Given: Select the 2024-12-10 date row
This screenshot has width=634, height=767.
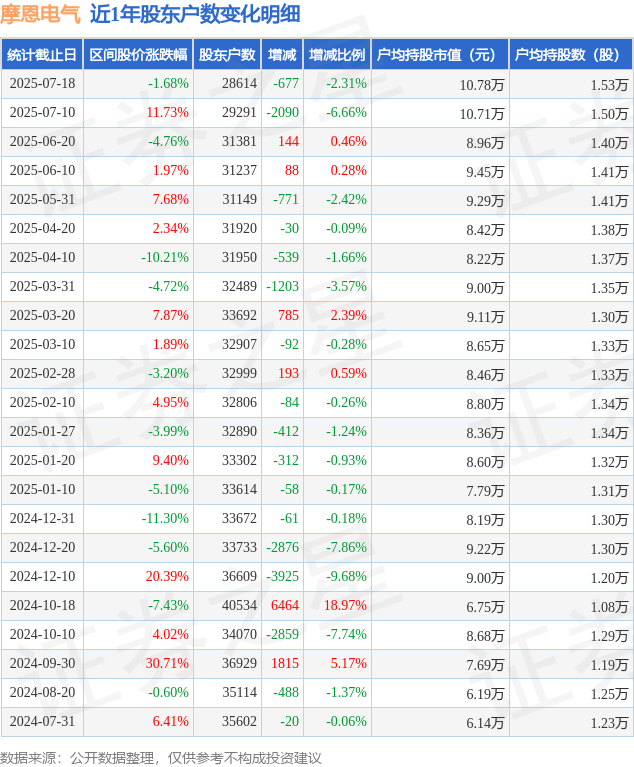Looking at the screenshot, I should click(x=317, y=577).
